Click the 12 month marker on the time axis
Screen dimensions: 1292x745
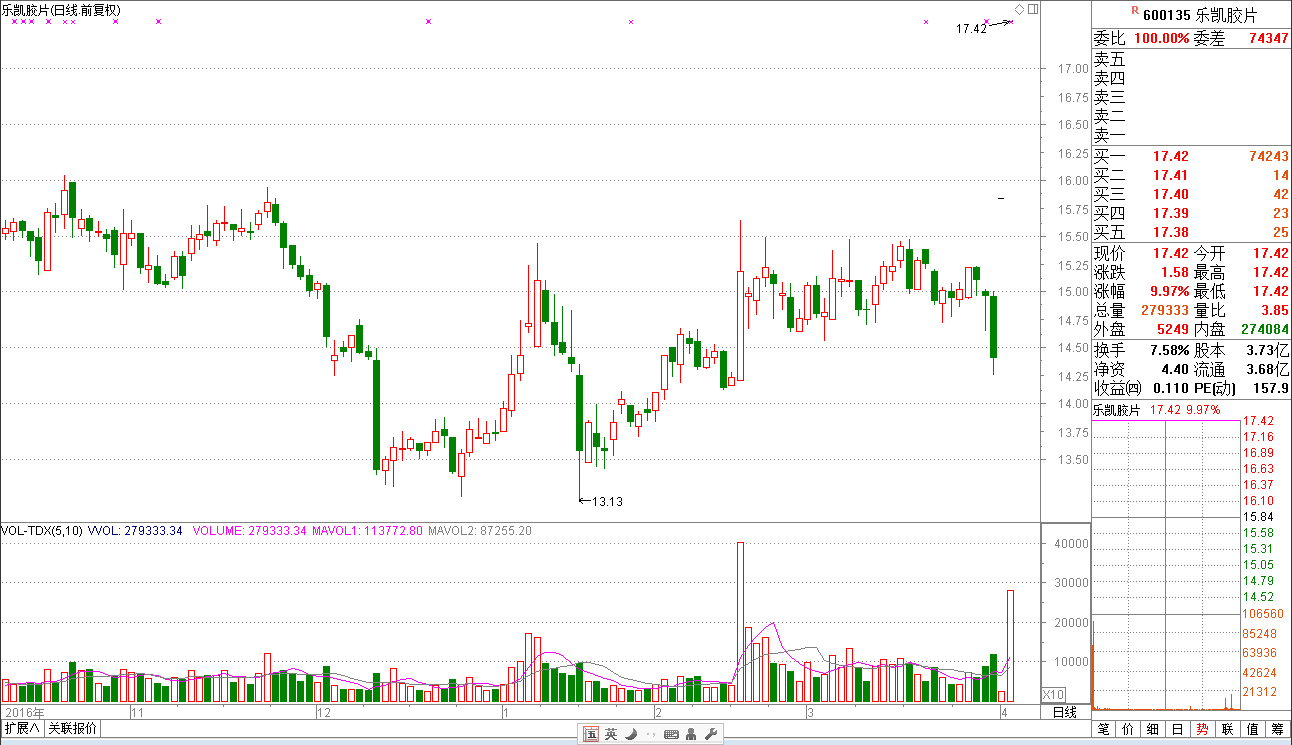[x=323, y=712]
